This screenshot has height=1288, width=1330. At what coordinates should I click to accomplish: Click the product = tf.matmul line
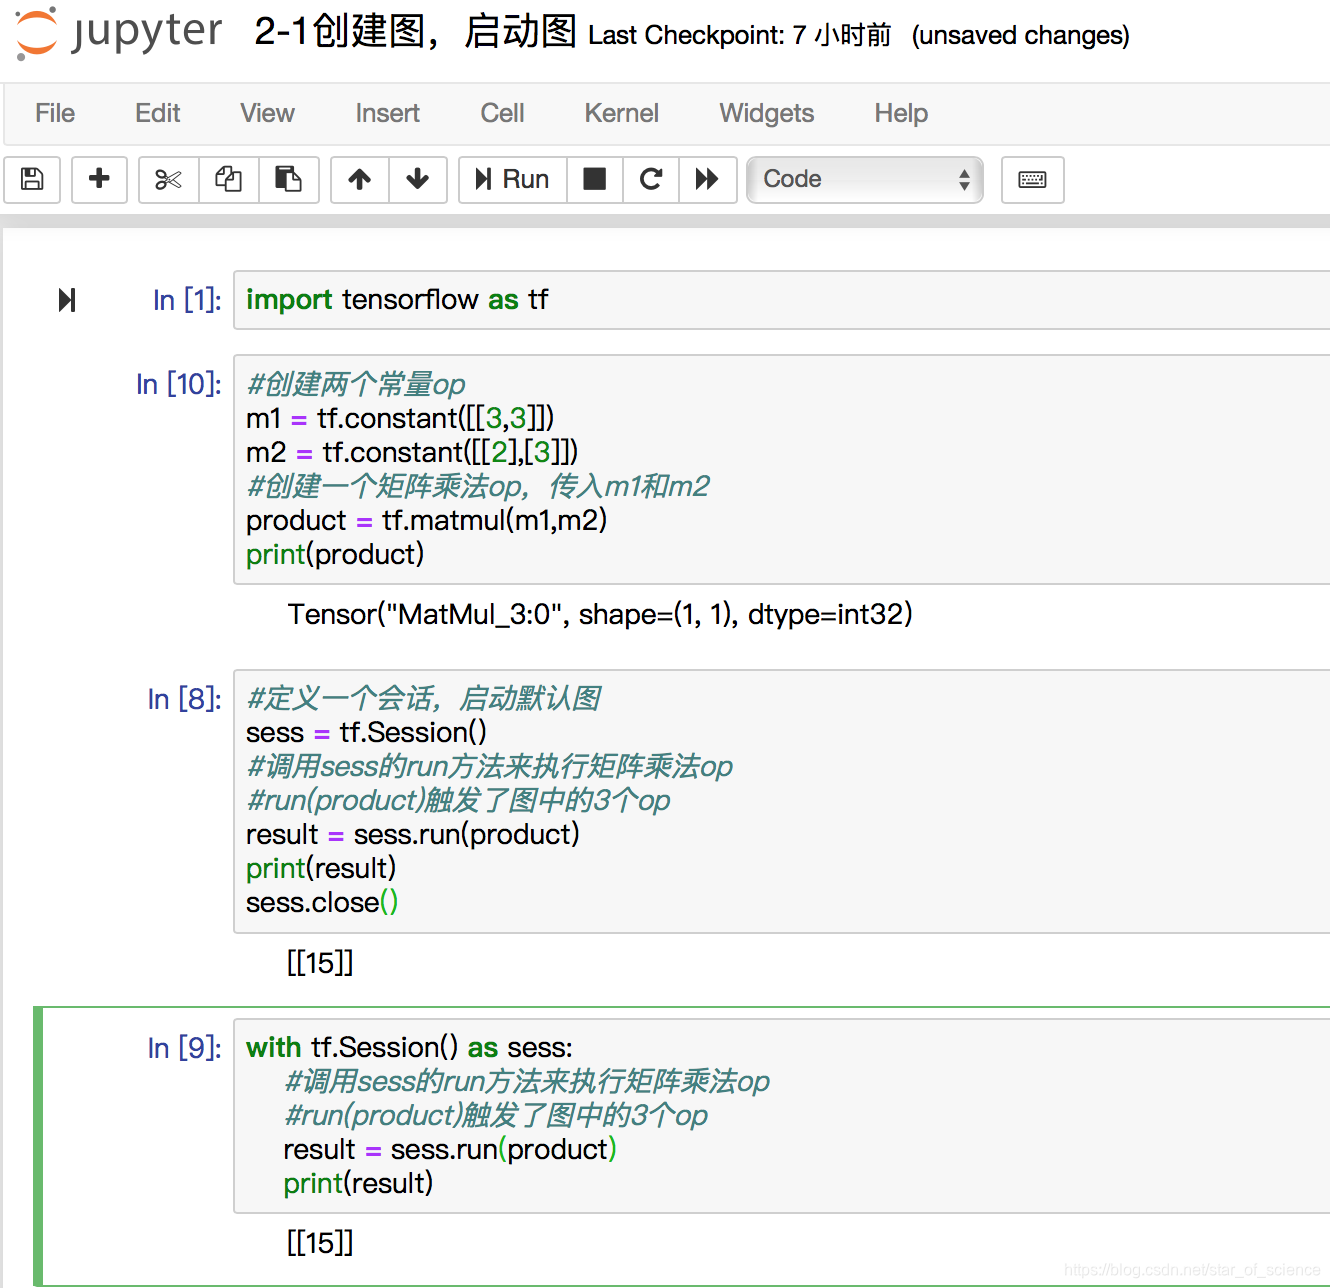click(x=427, y=520)
